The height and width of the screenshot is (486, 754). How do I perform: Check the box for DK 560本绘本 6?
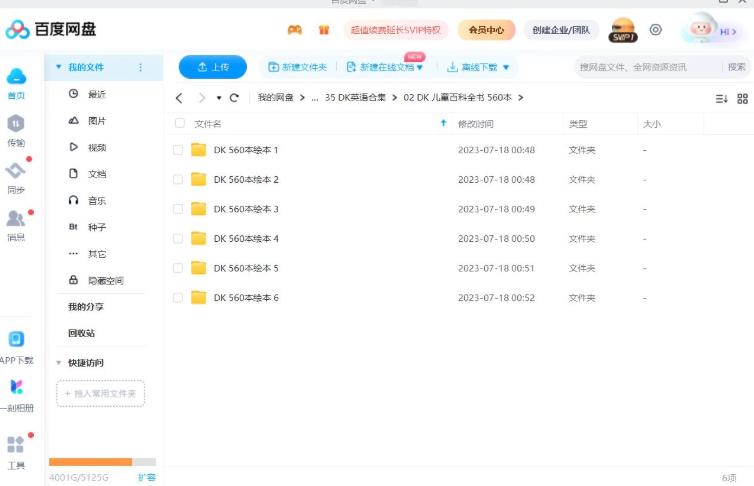pos(178,298)
